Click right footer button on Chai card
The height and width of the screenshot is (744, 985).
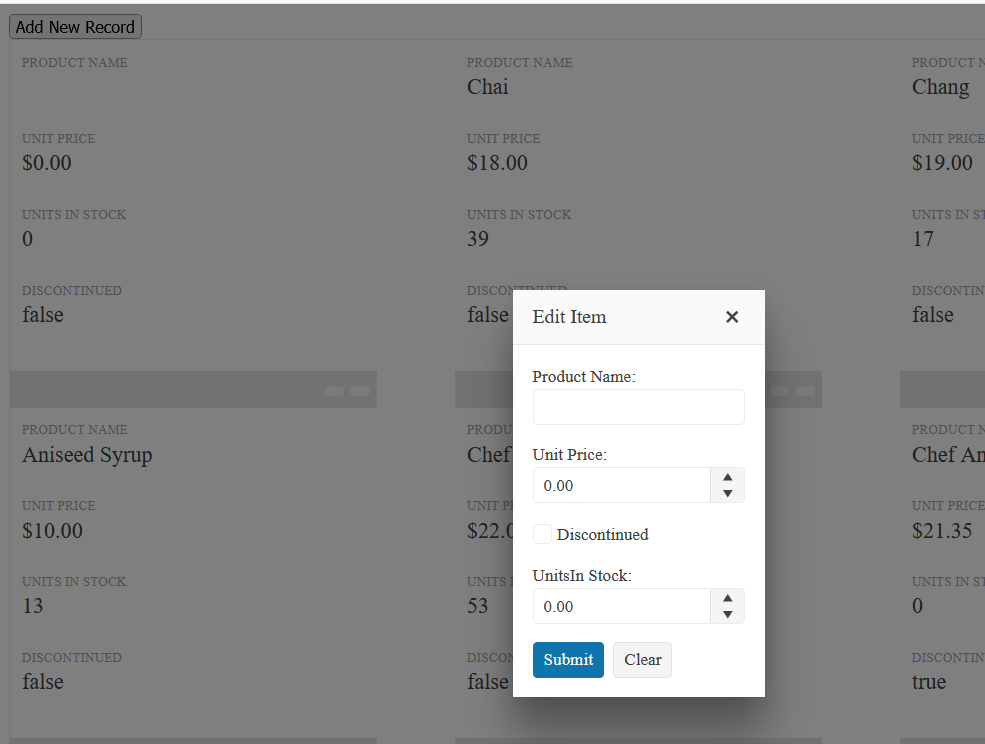click(804, 391)
